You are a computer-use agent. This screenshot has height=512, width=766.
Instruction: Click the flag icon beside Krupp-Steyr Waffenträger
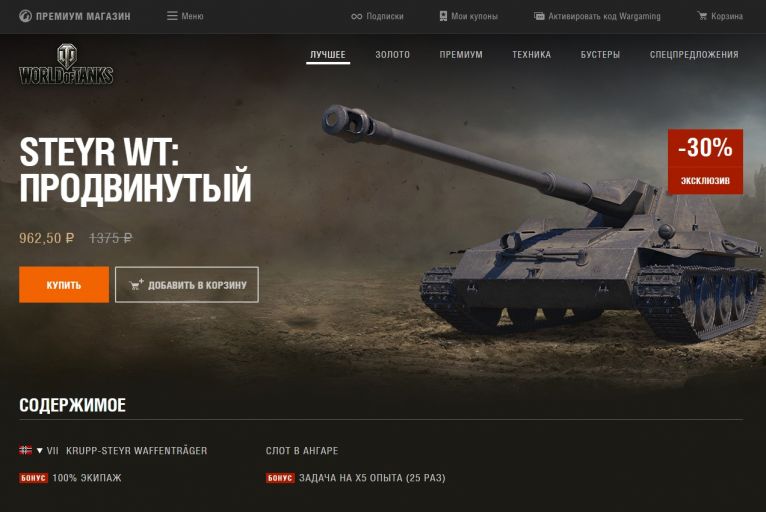tap(25, 450)
